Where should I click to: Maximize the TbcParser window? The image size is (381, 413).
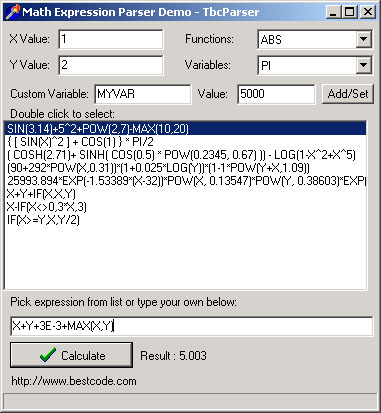[349, 12]
